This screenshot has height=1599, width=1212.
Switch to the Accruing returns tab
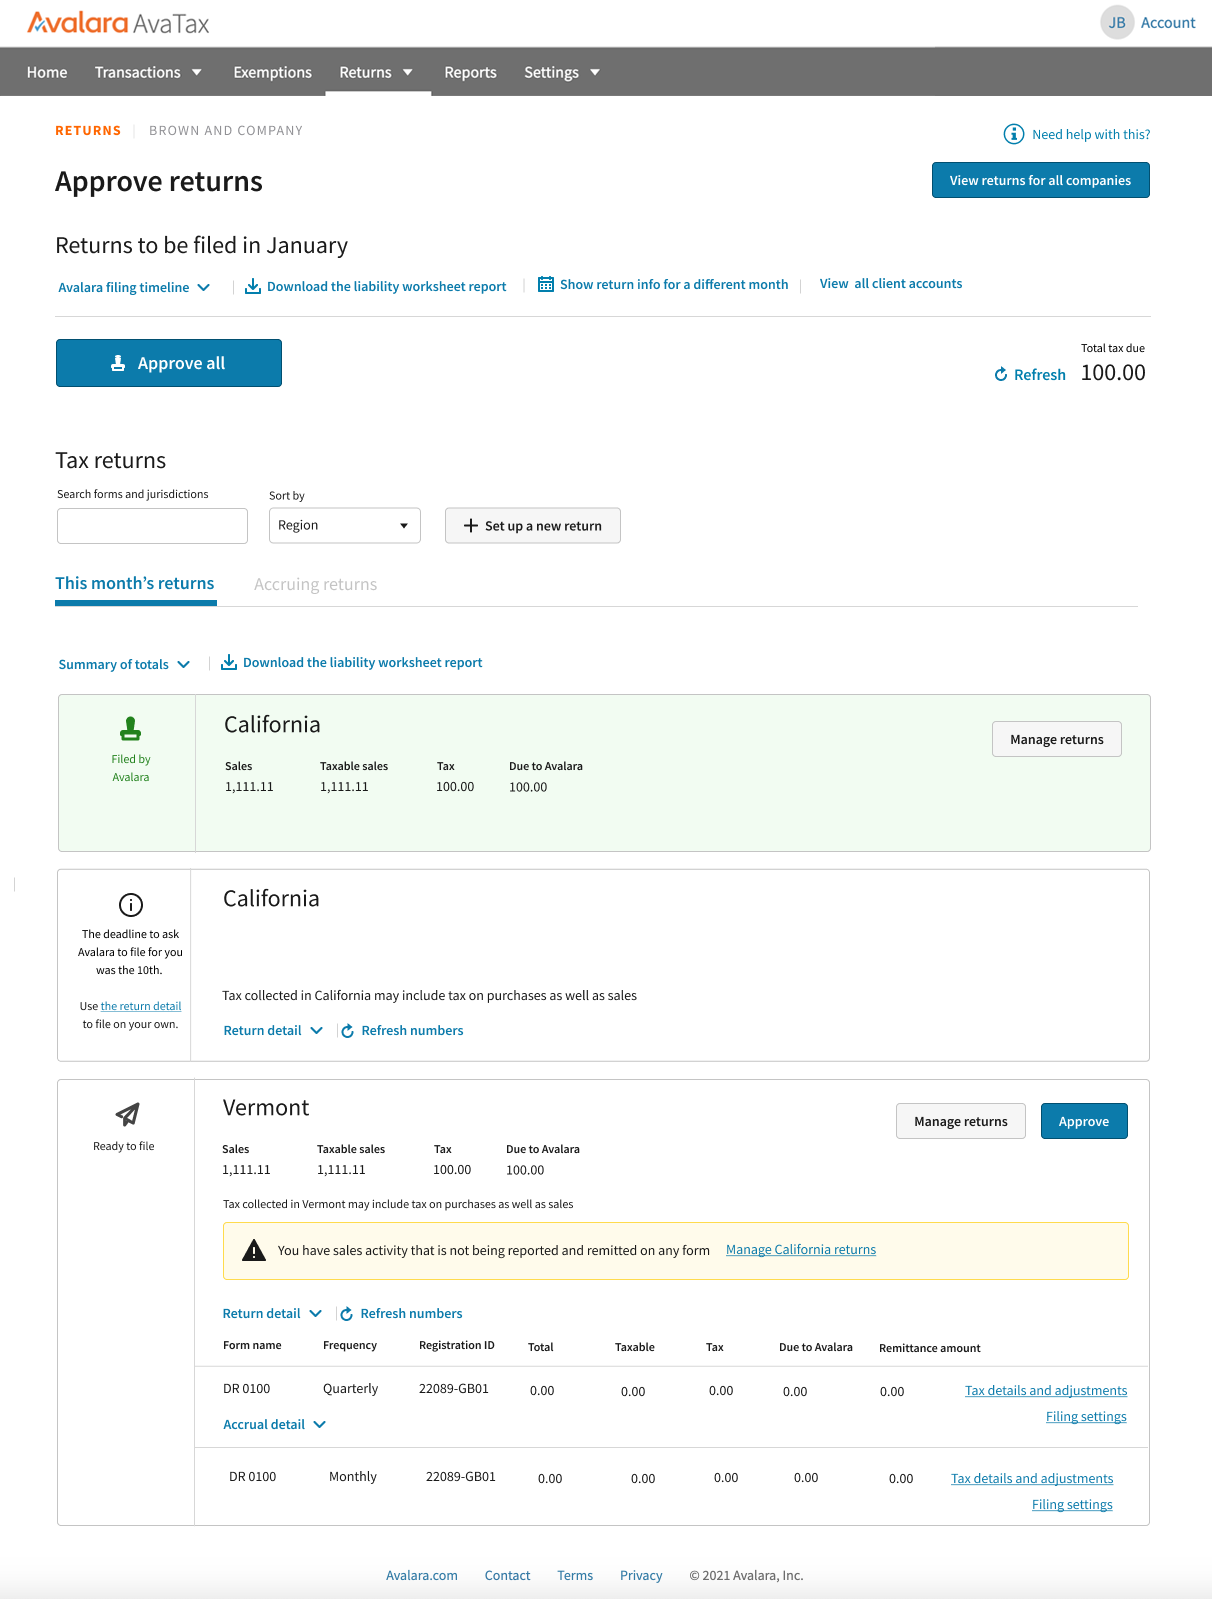(x=315, y=584)
